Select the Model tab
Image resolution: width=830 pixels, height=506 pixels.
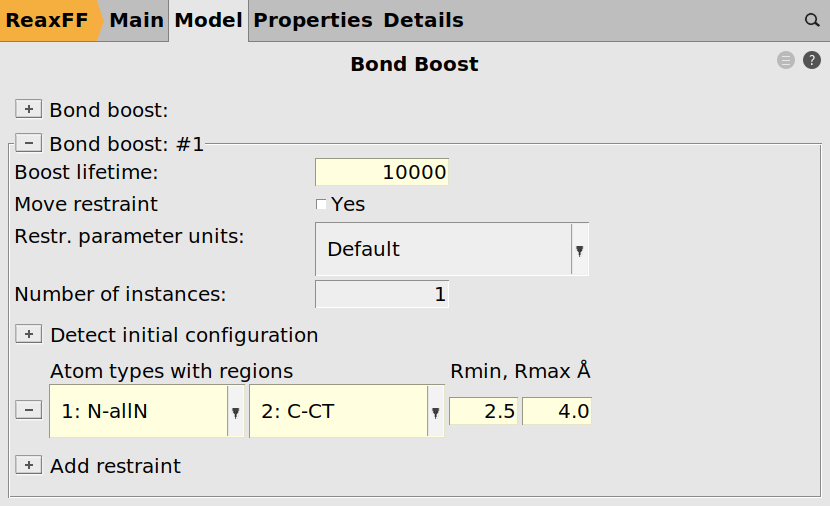coord(208,20)
